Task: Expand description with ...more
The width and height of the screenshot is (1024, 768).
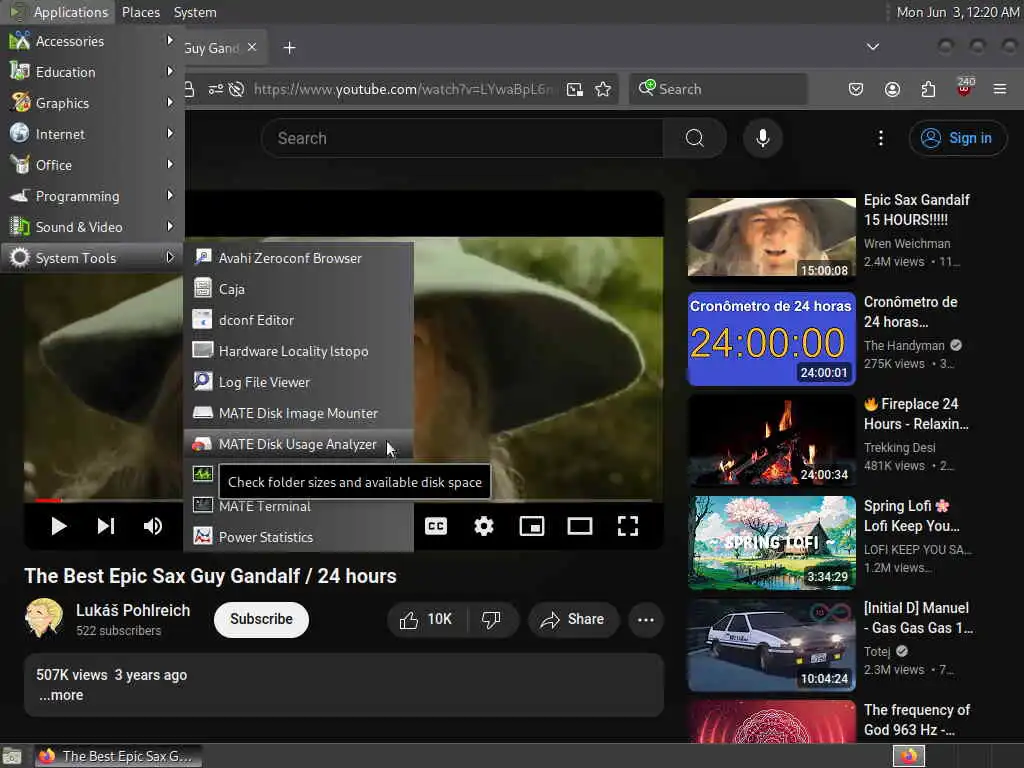Action: tap(61, 696)
